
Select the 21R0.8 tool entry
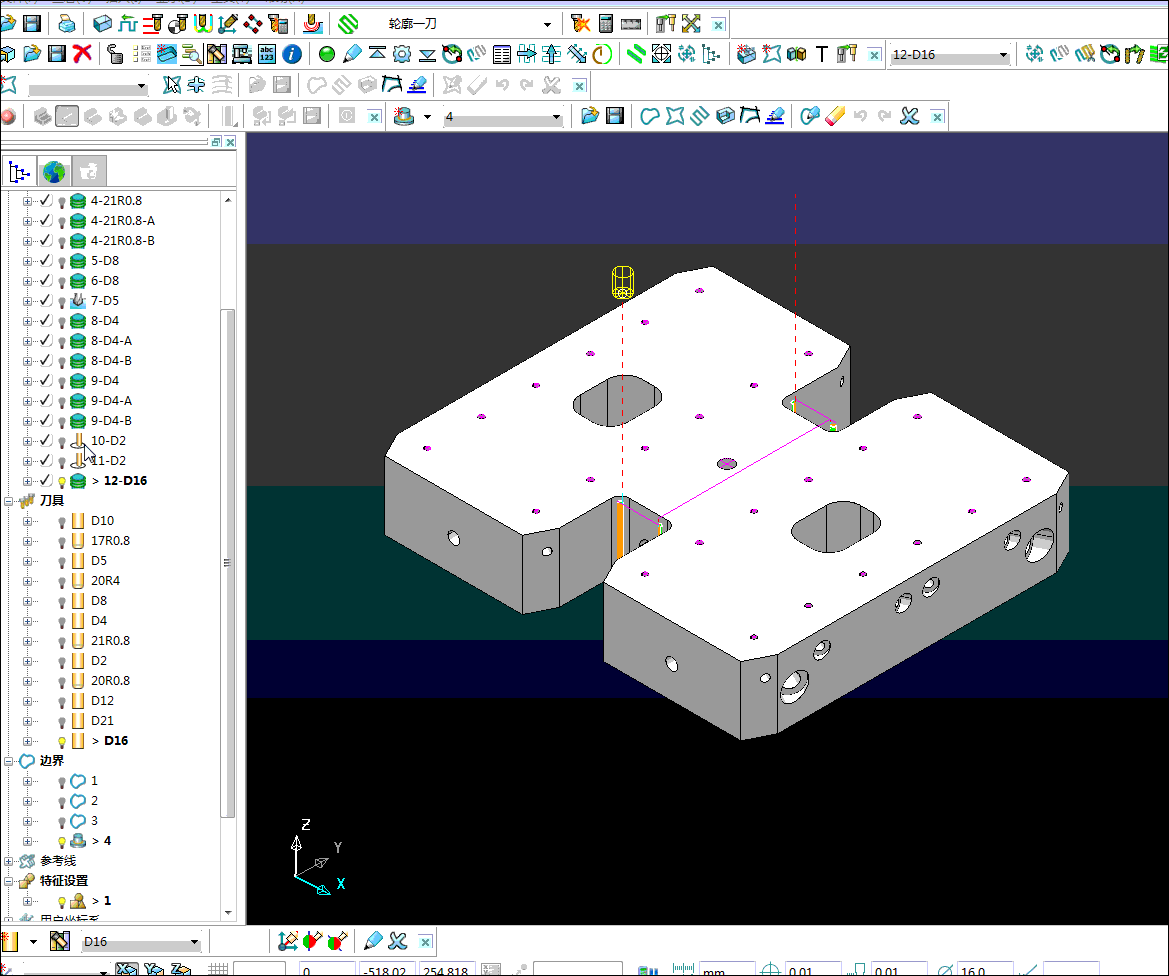click(110, 640)
